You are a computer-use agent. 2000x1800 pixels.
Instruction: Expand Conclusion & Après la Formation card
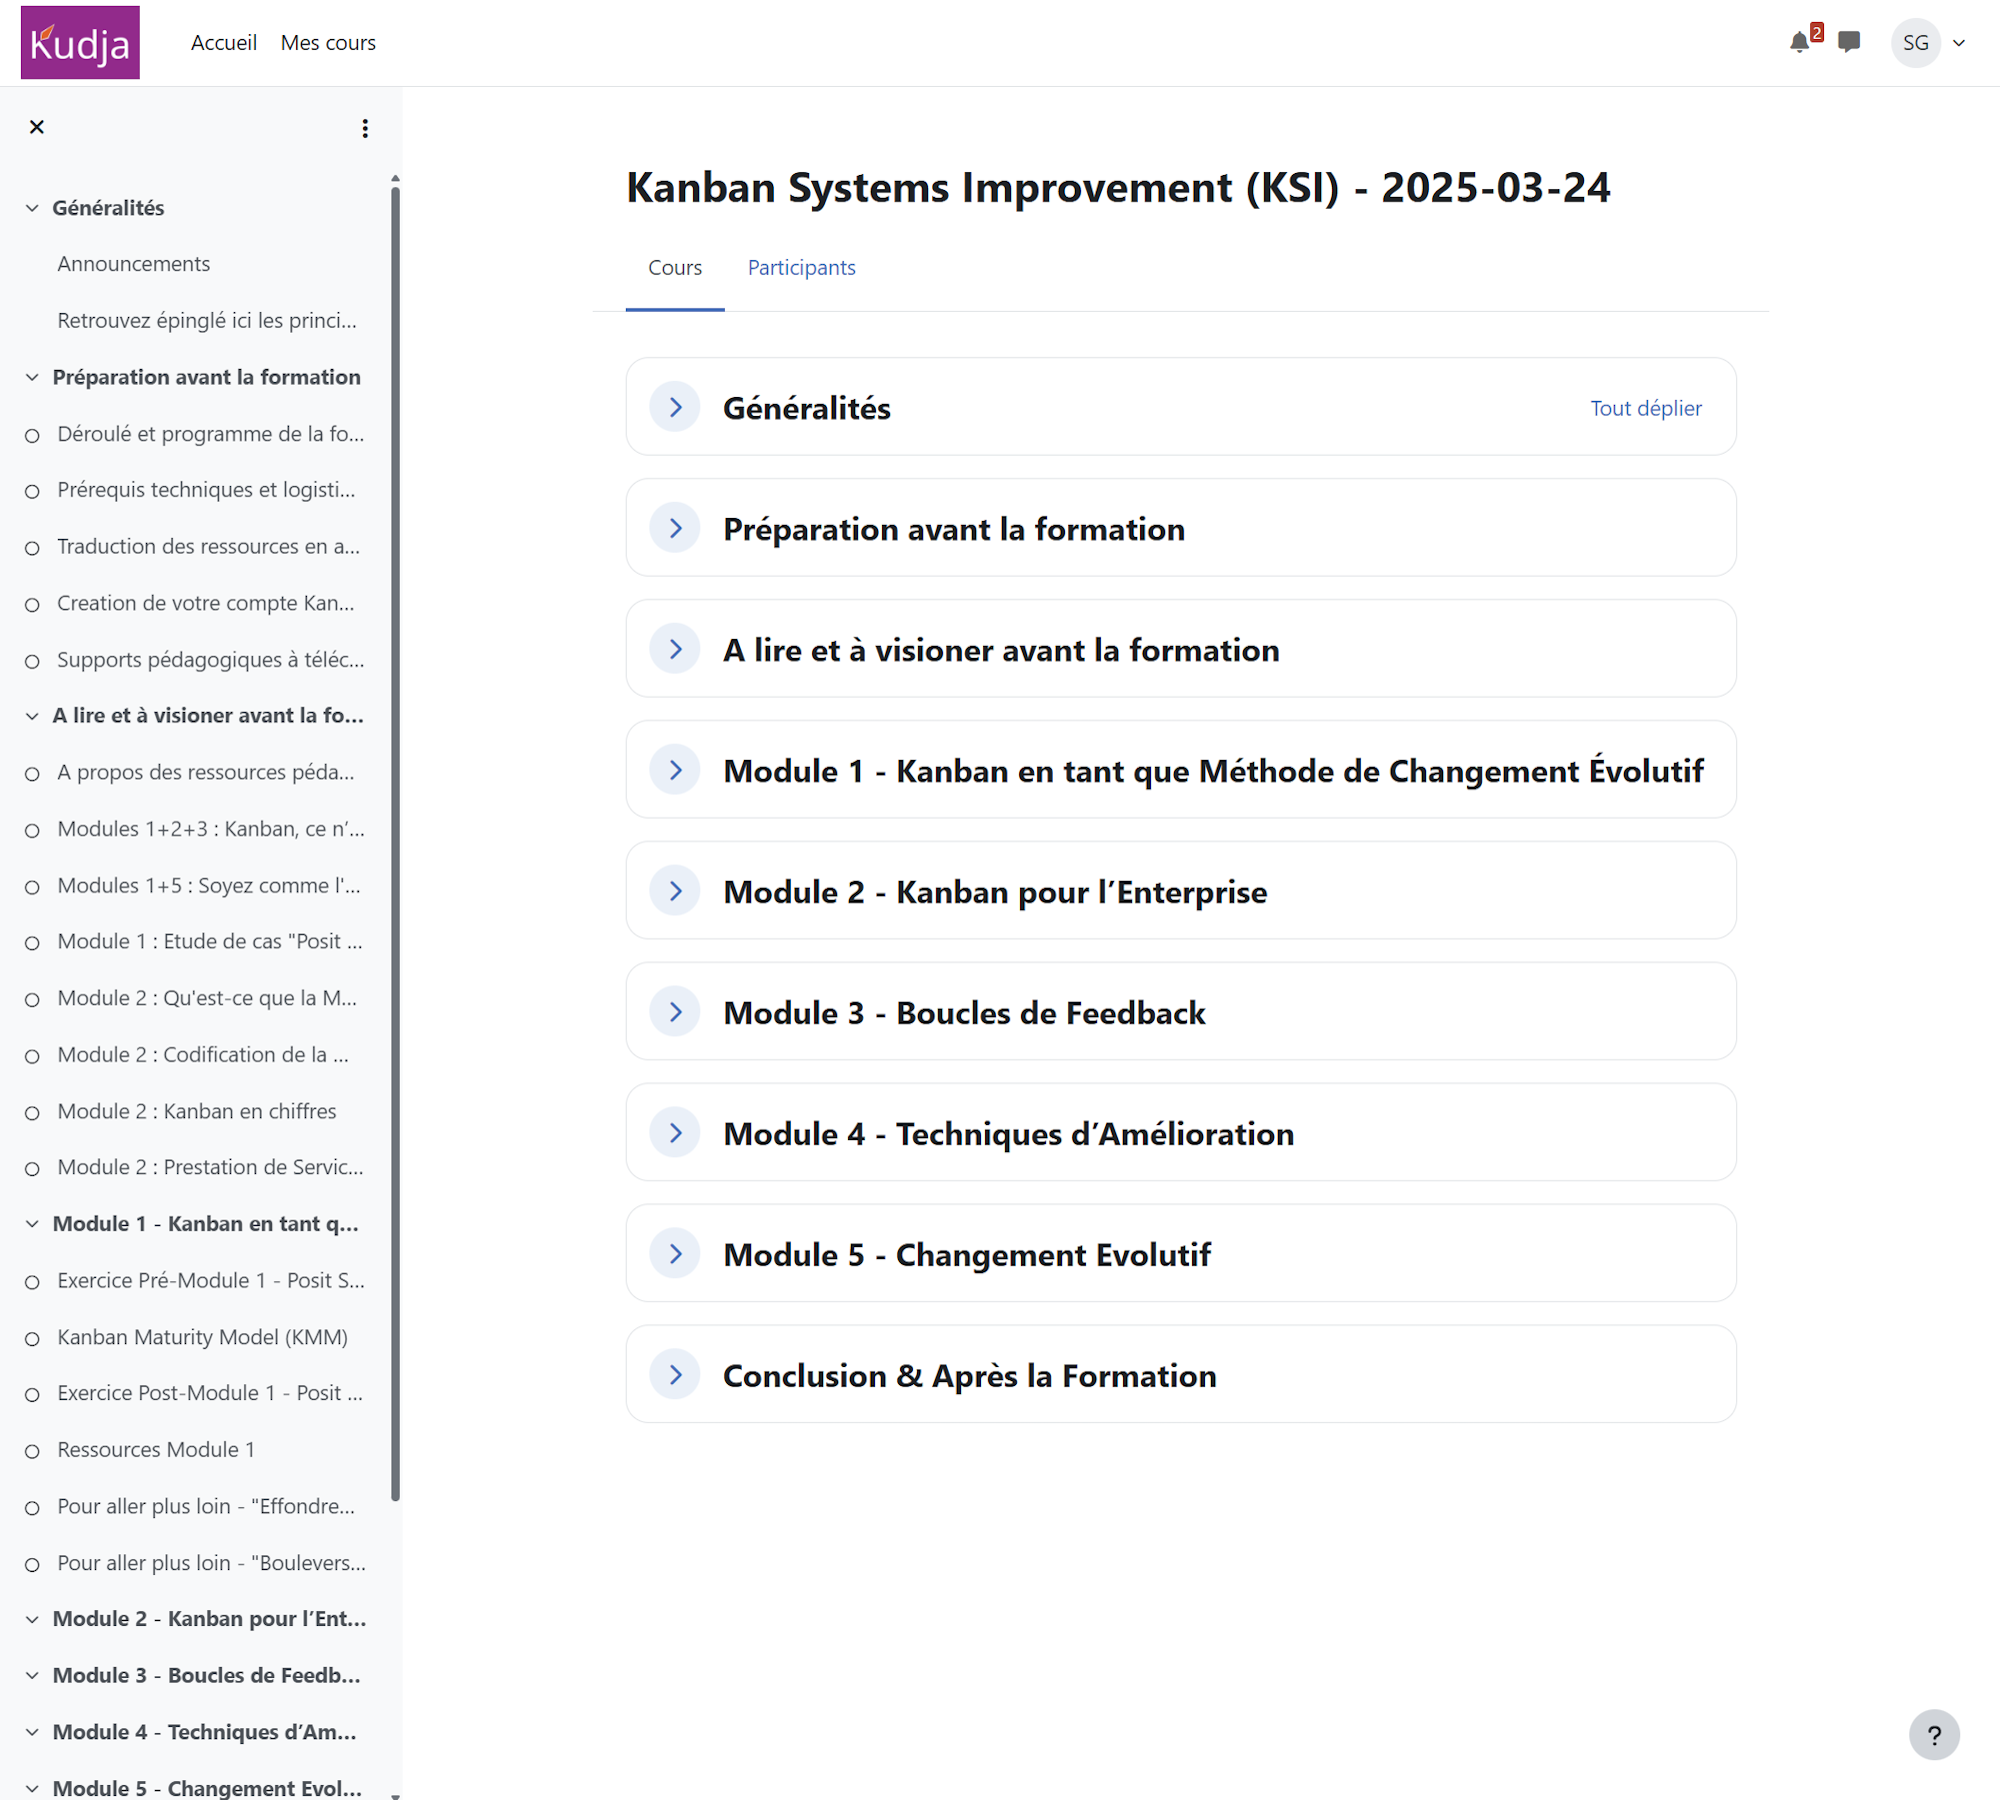(x=675, y=1375)
